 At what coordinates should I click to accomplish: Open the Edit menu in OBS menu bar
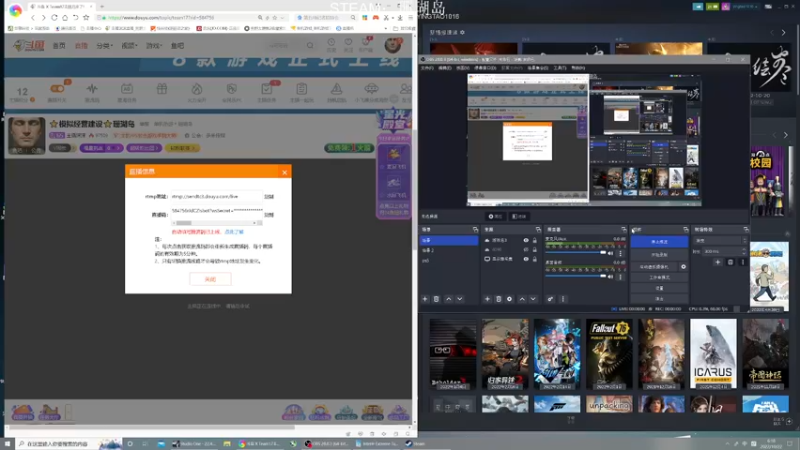point(444,68)
